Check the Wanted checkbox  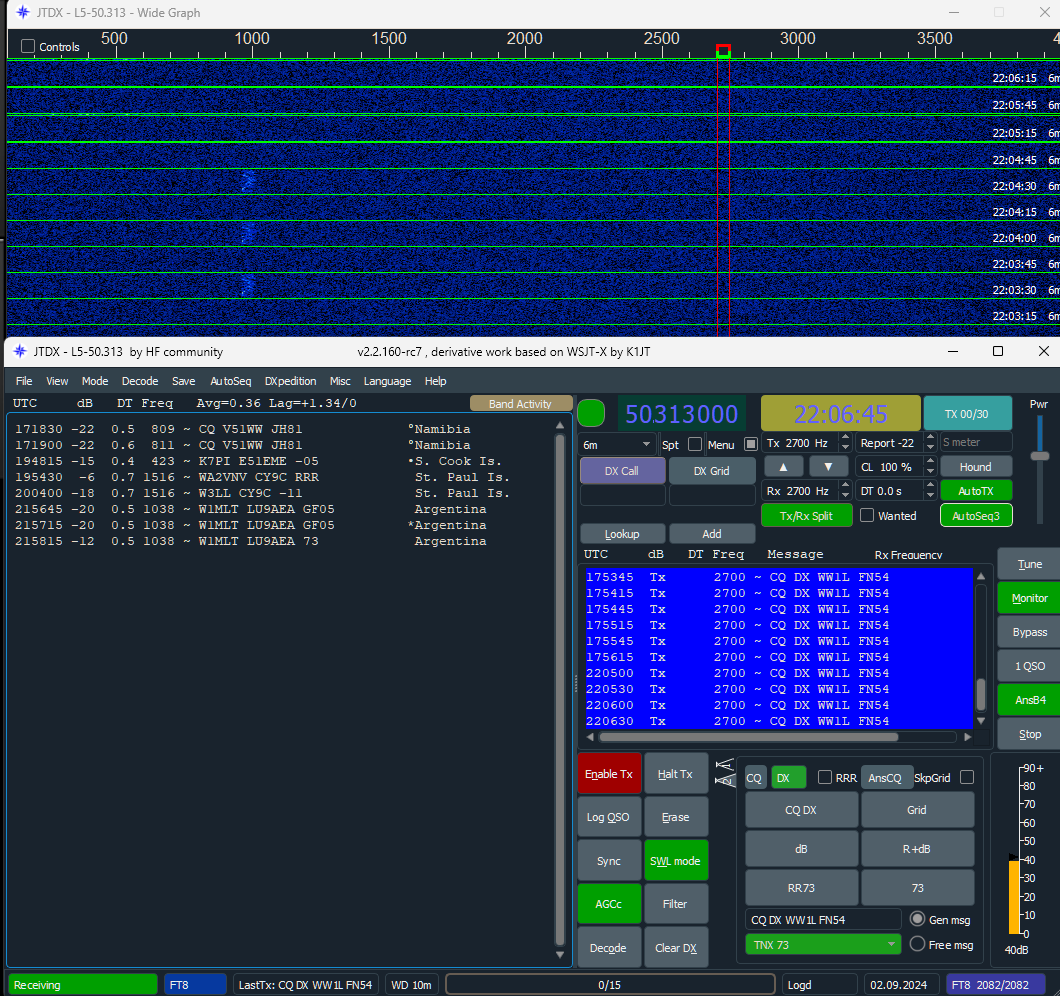pos(867,515)
